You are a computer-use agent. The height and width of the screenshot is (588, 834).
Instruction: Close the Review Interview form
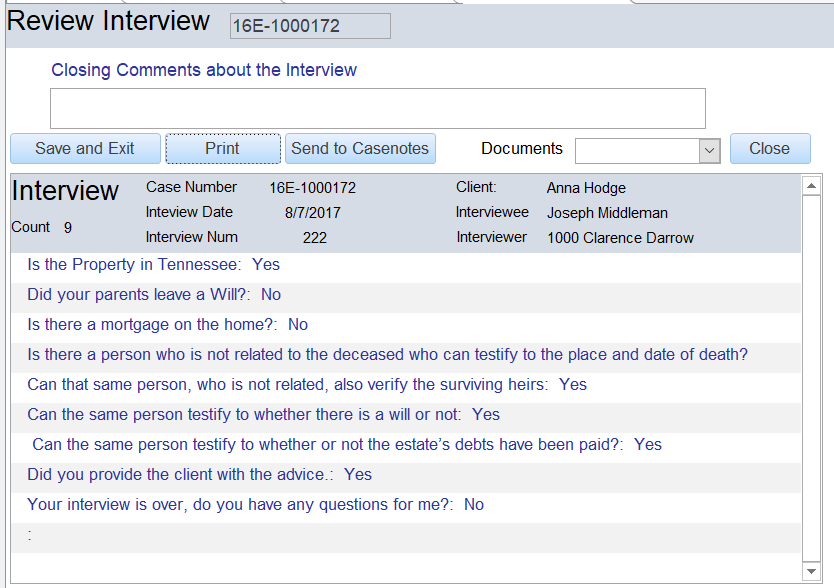point(769,149)
